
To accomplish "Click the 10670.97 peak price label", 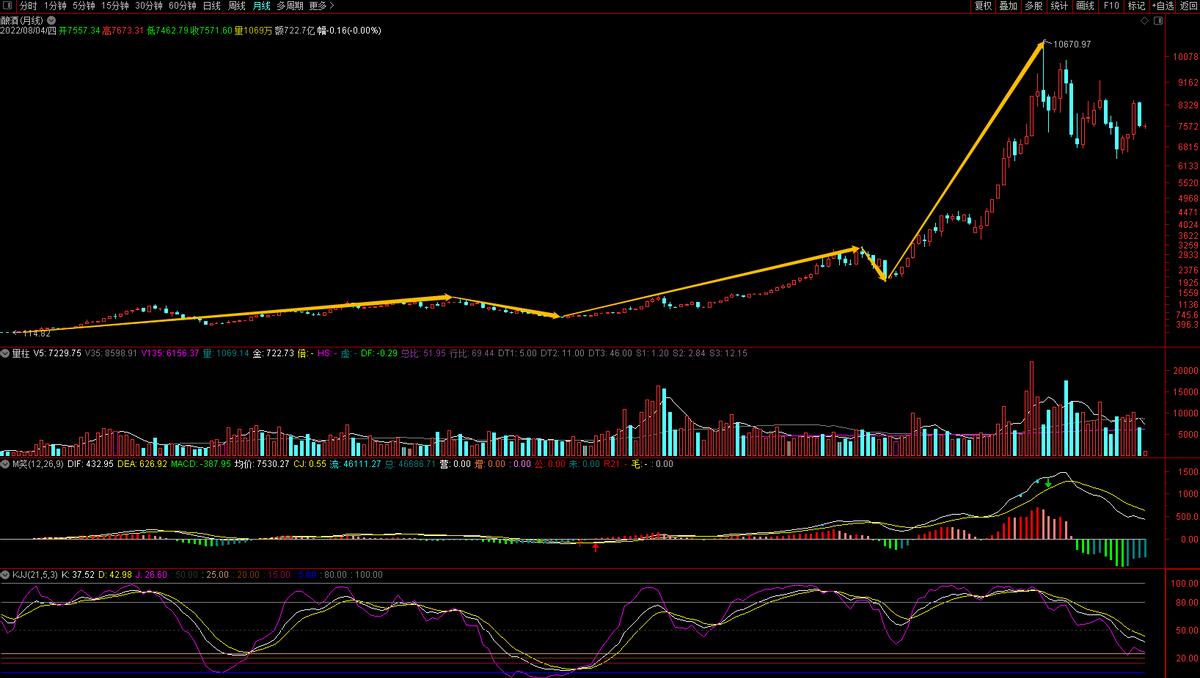I will tap(1072, 44).
